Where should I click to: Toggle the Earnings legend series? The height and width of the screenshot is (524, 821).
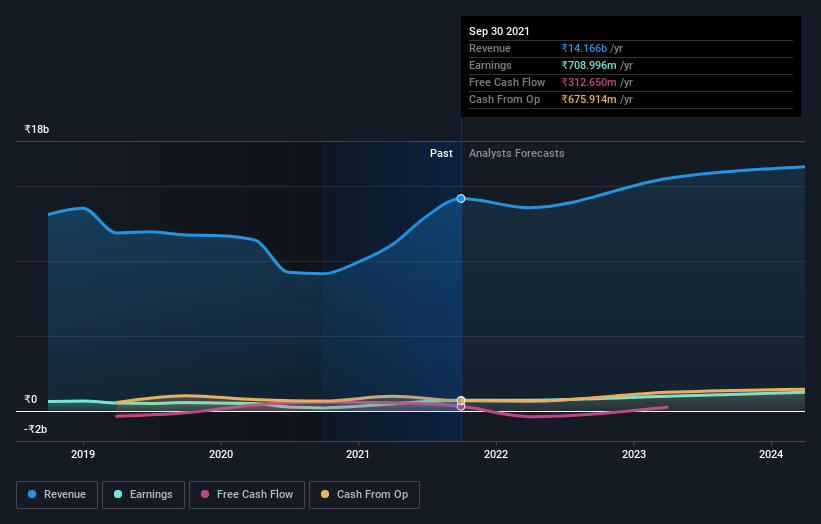point(143,495)
